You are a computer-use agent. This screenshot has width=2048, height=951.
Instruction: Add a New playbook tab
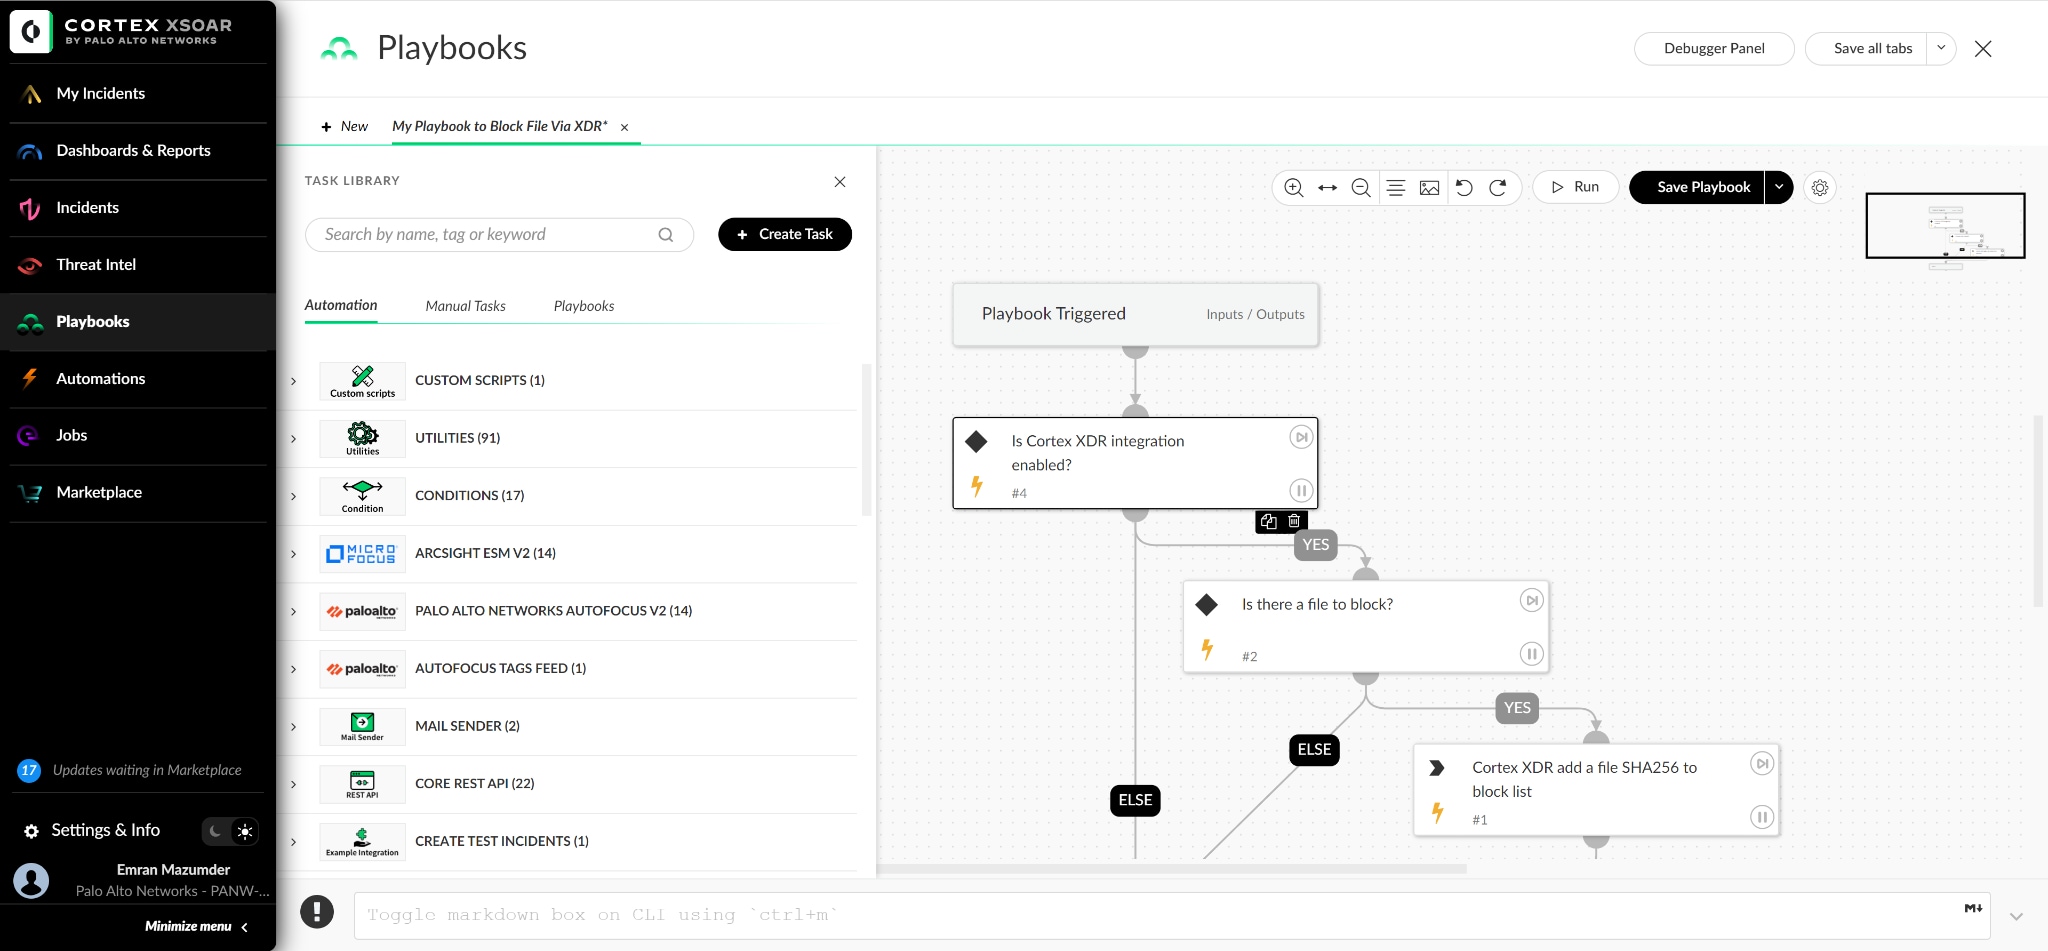tap(344, 126)
